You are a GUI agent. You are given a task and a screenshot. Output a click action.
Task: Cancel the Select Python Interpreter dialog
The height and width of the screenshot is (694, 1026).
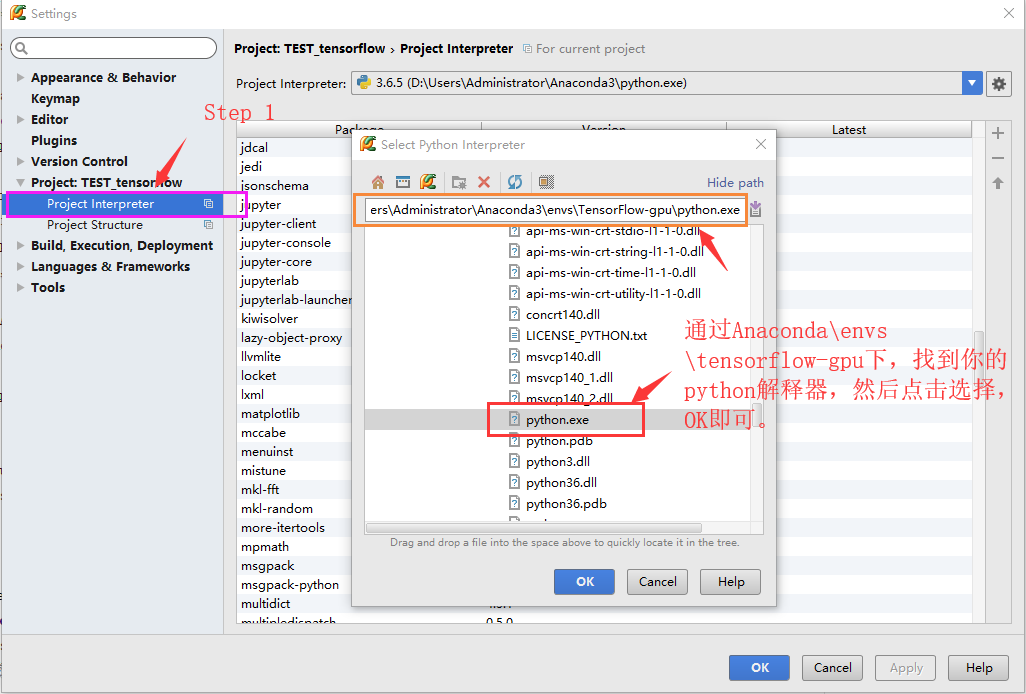pos(657,581)
